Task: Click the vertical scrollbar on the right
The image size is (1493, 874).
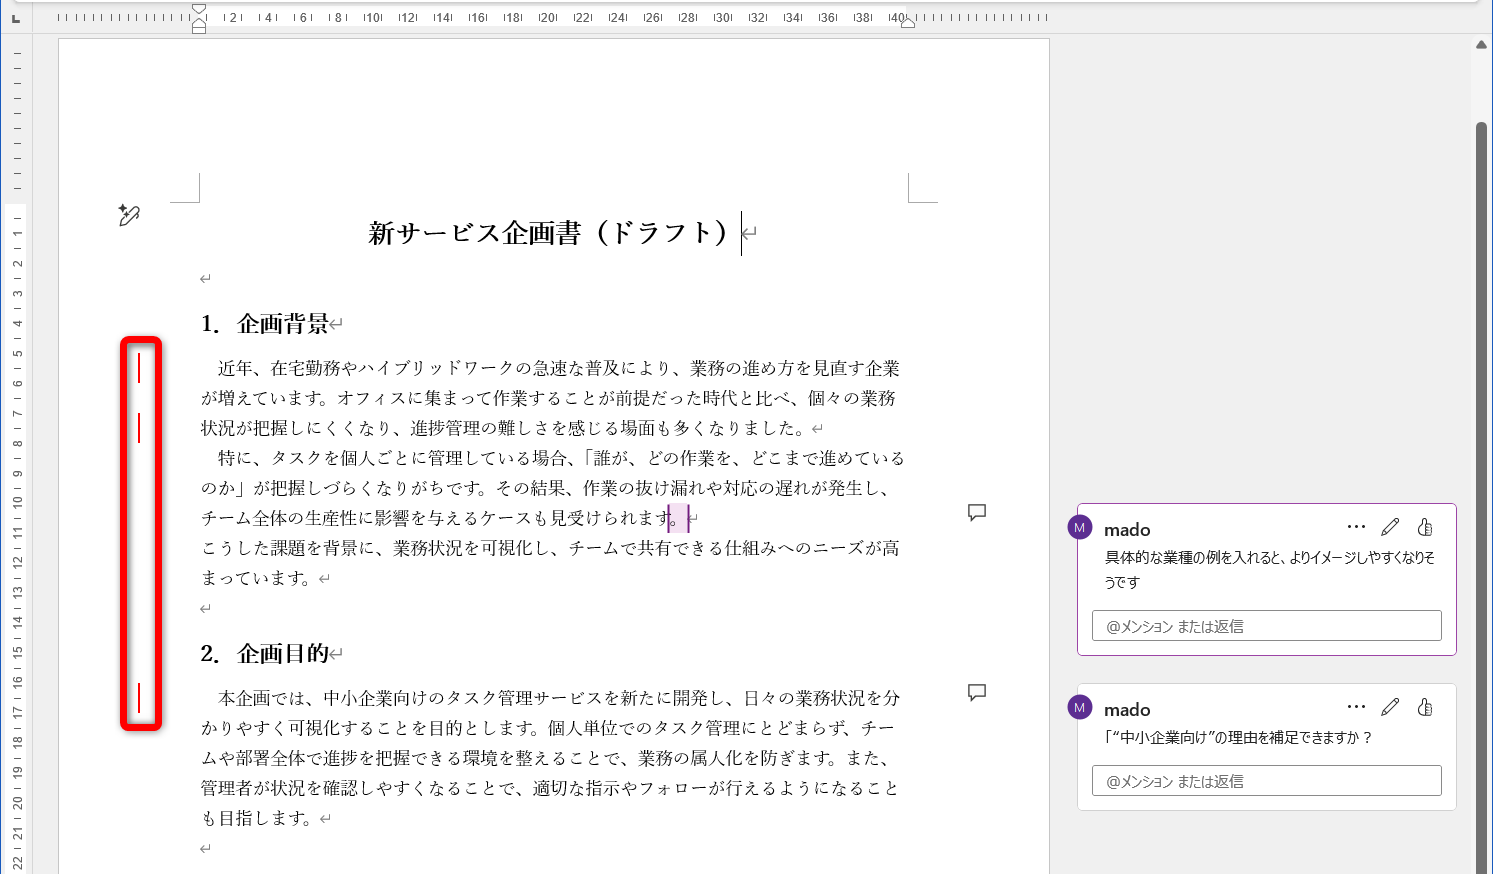Action: pos(1483,400)
